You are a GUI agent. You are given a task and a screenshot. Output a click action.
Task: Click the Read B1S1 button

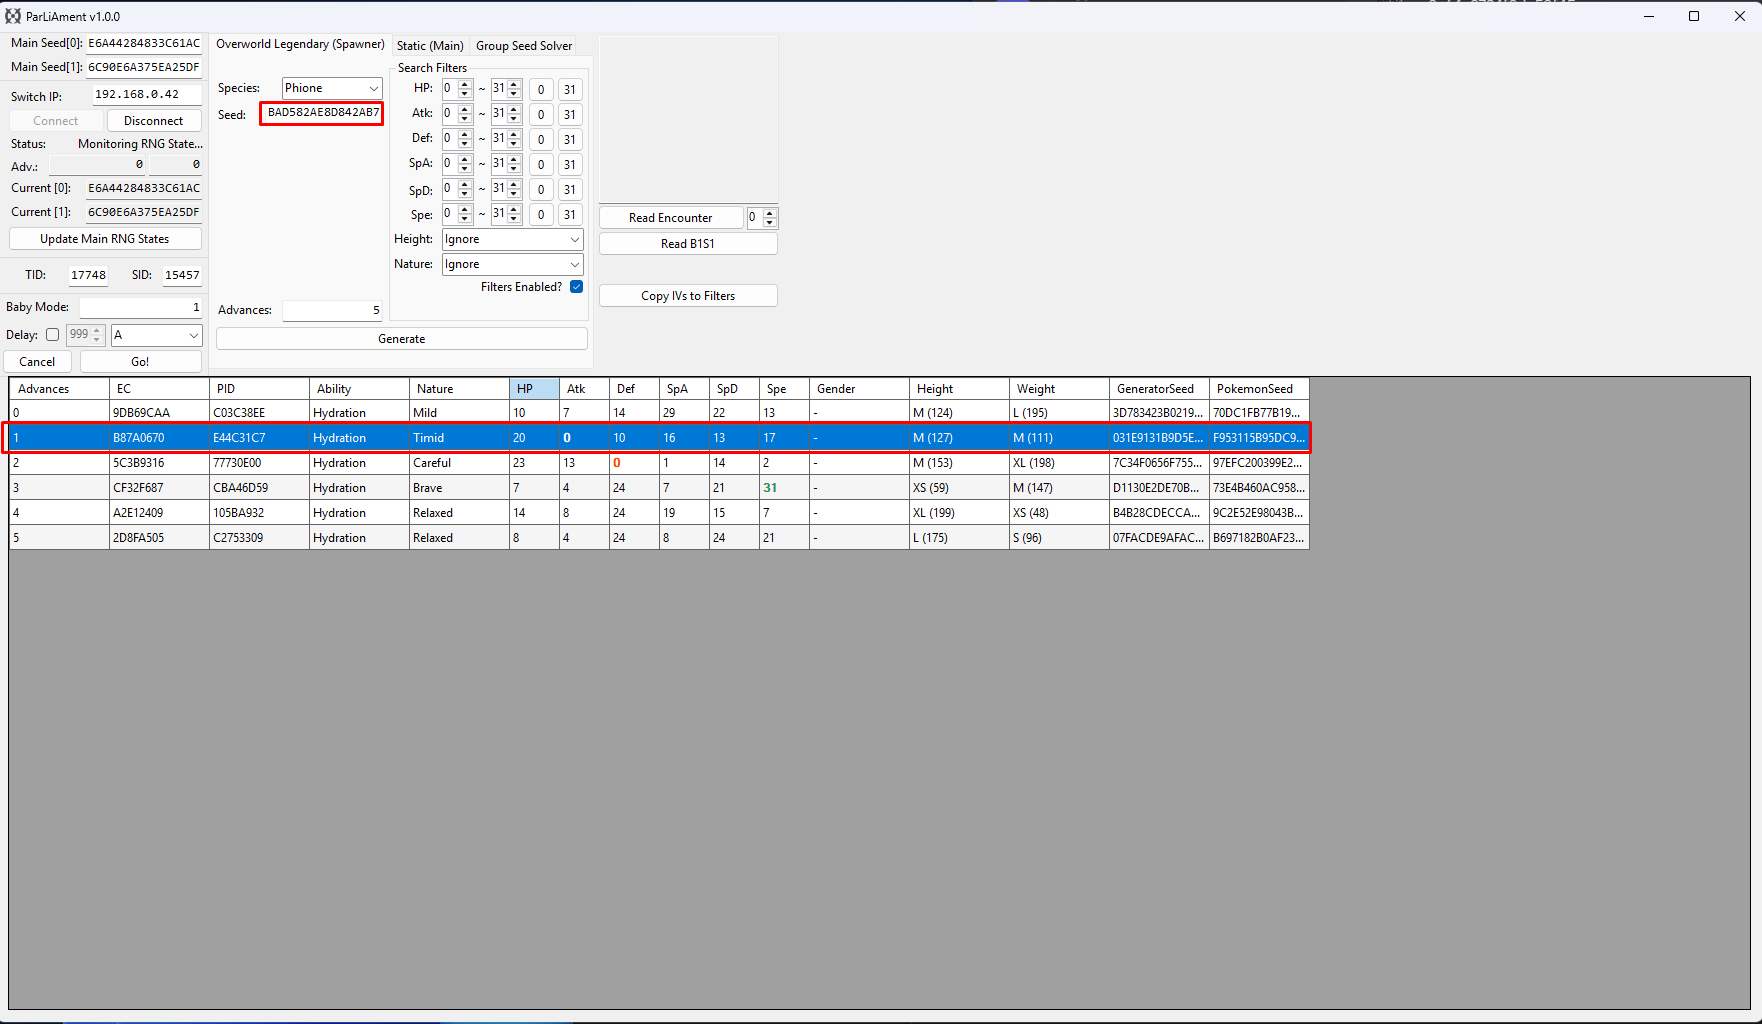688,244
